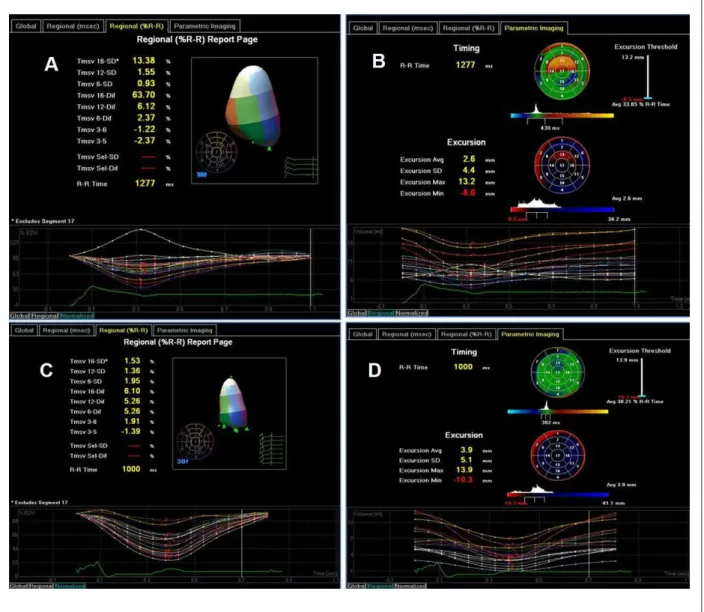
Task: Choose Normalized graph mode below panel A
Action: tap(76, 315)
